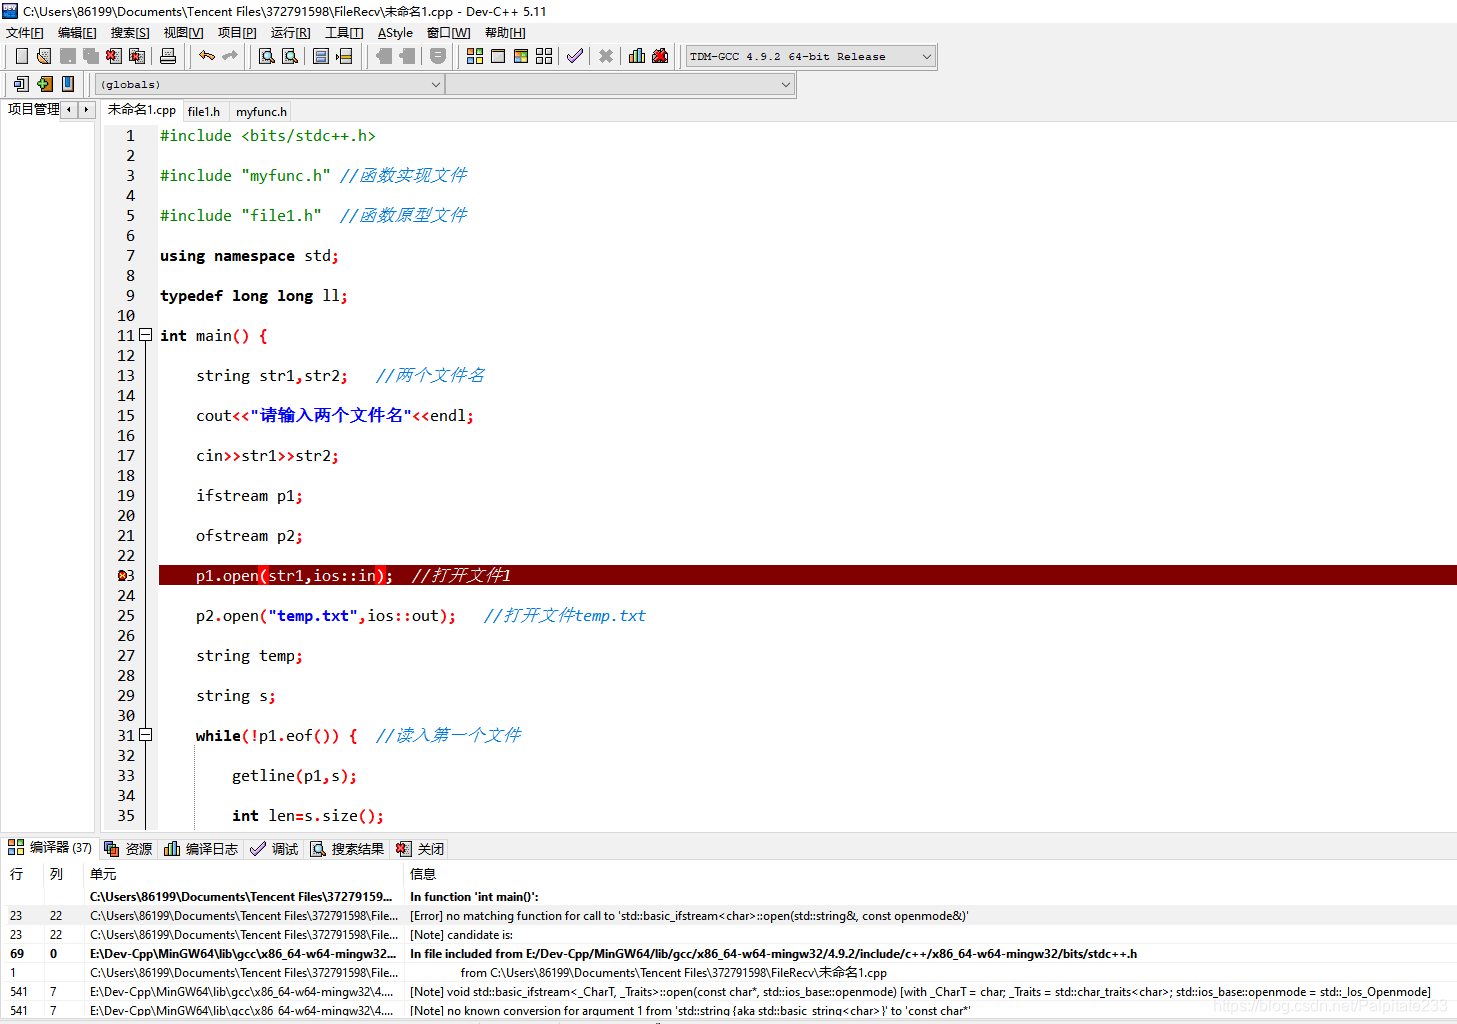Open the 运行[R] menu

pyautogui.click(x=290, y=33)
